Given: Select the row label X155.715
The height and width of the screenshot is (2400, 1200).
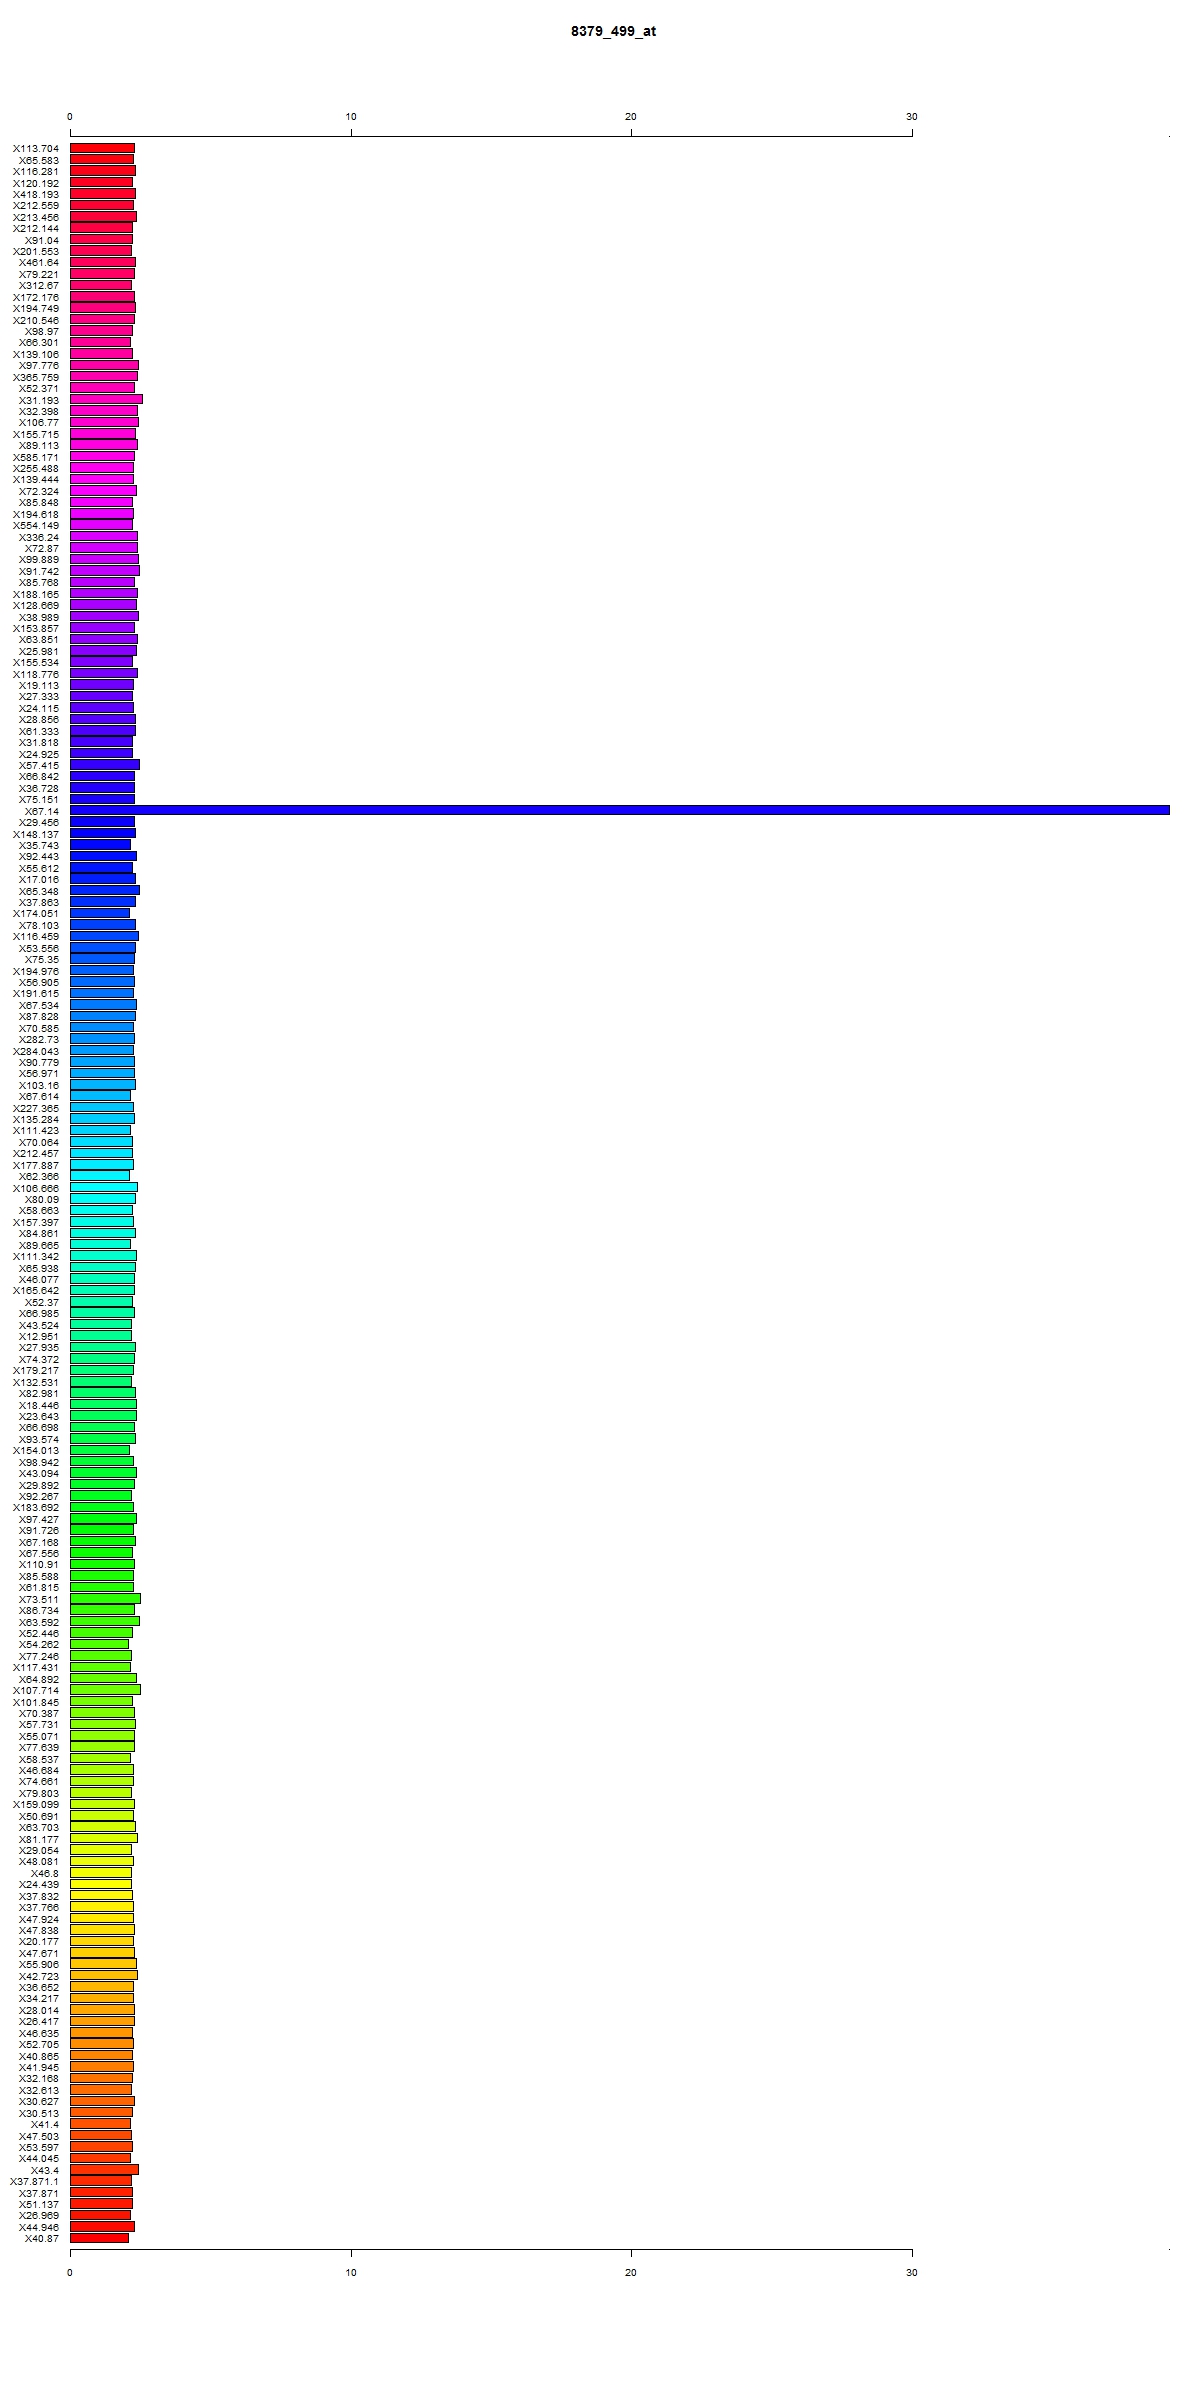Looking at the screenshot, I should 36,434.
